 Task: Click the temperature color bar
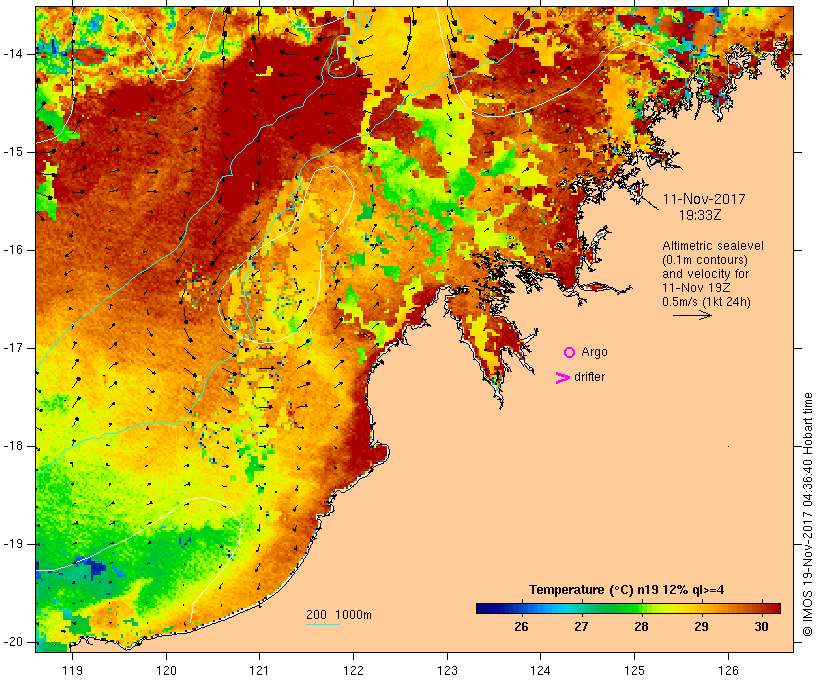(628, 608)
